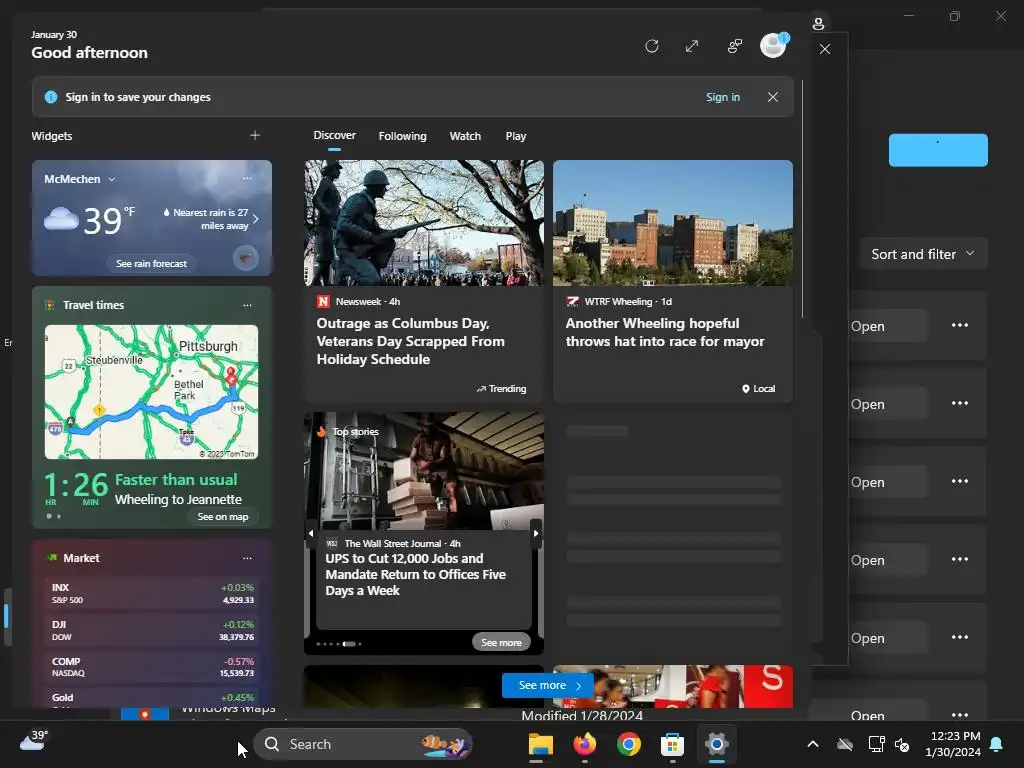The image size is (1024, 768).
Task: Open the Travel times map thumbnail
Action: click(x=152, y=392)
